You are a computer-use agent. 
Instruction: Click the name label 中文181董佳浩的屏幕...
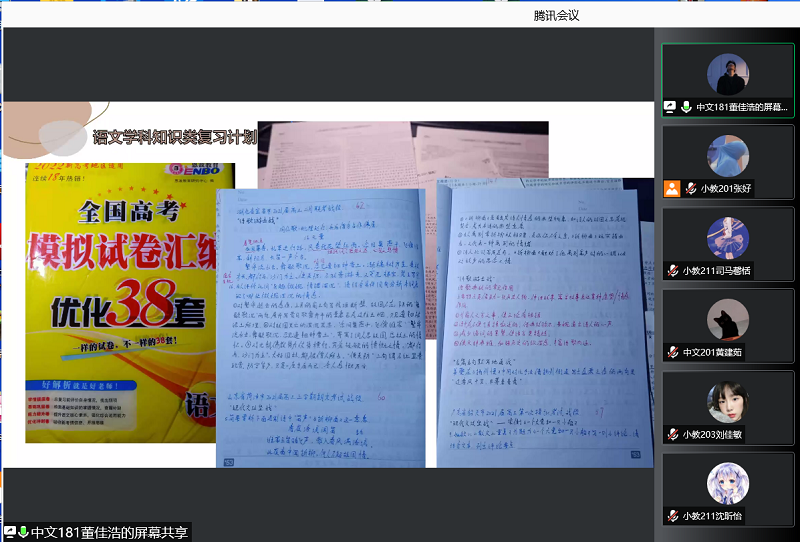pyautogui.click(x=742, y=107)
